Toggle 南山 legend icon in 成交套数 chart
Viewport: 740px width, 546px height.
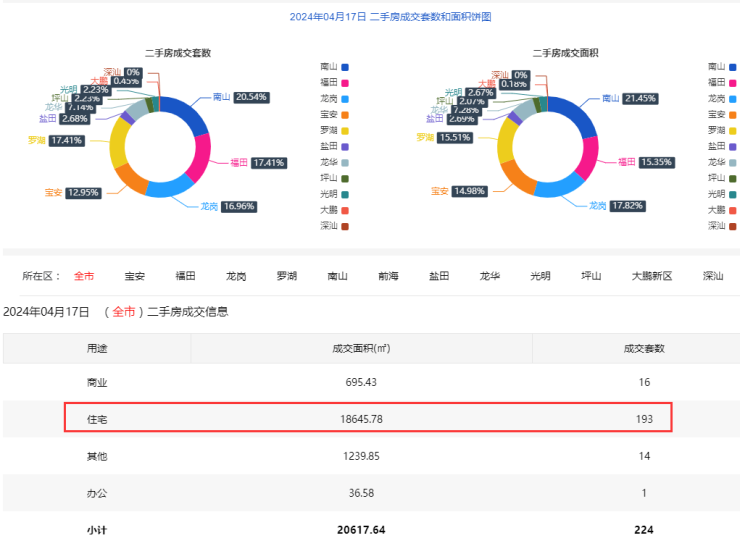pos(345,66)
